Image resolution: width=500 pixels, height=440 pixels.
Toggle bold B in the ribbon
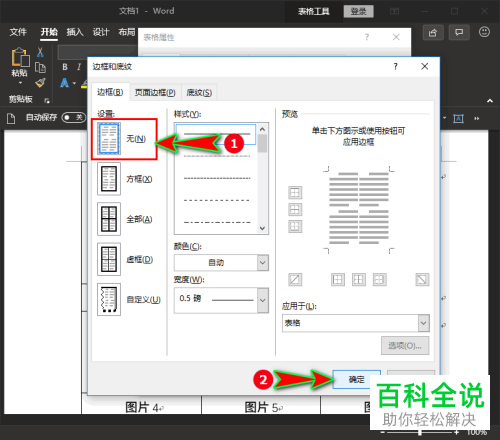(x=65, y=67)
